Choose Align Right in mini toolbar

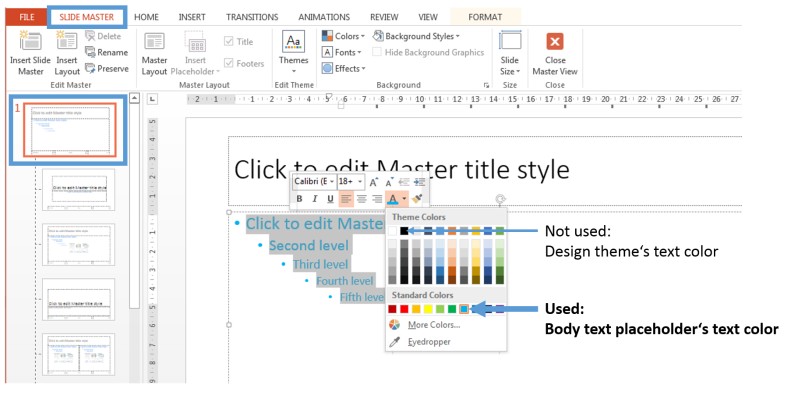pos(377,199)
